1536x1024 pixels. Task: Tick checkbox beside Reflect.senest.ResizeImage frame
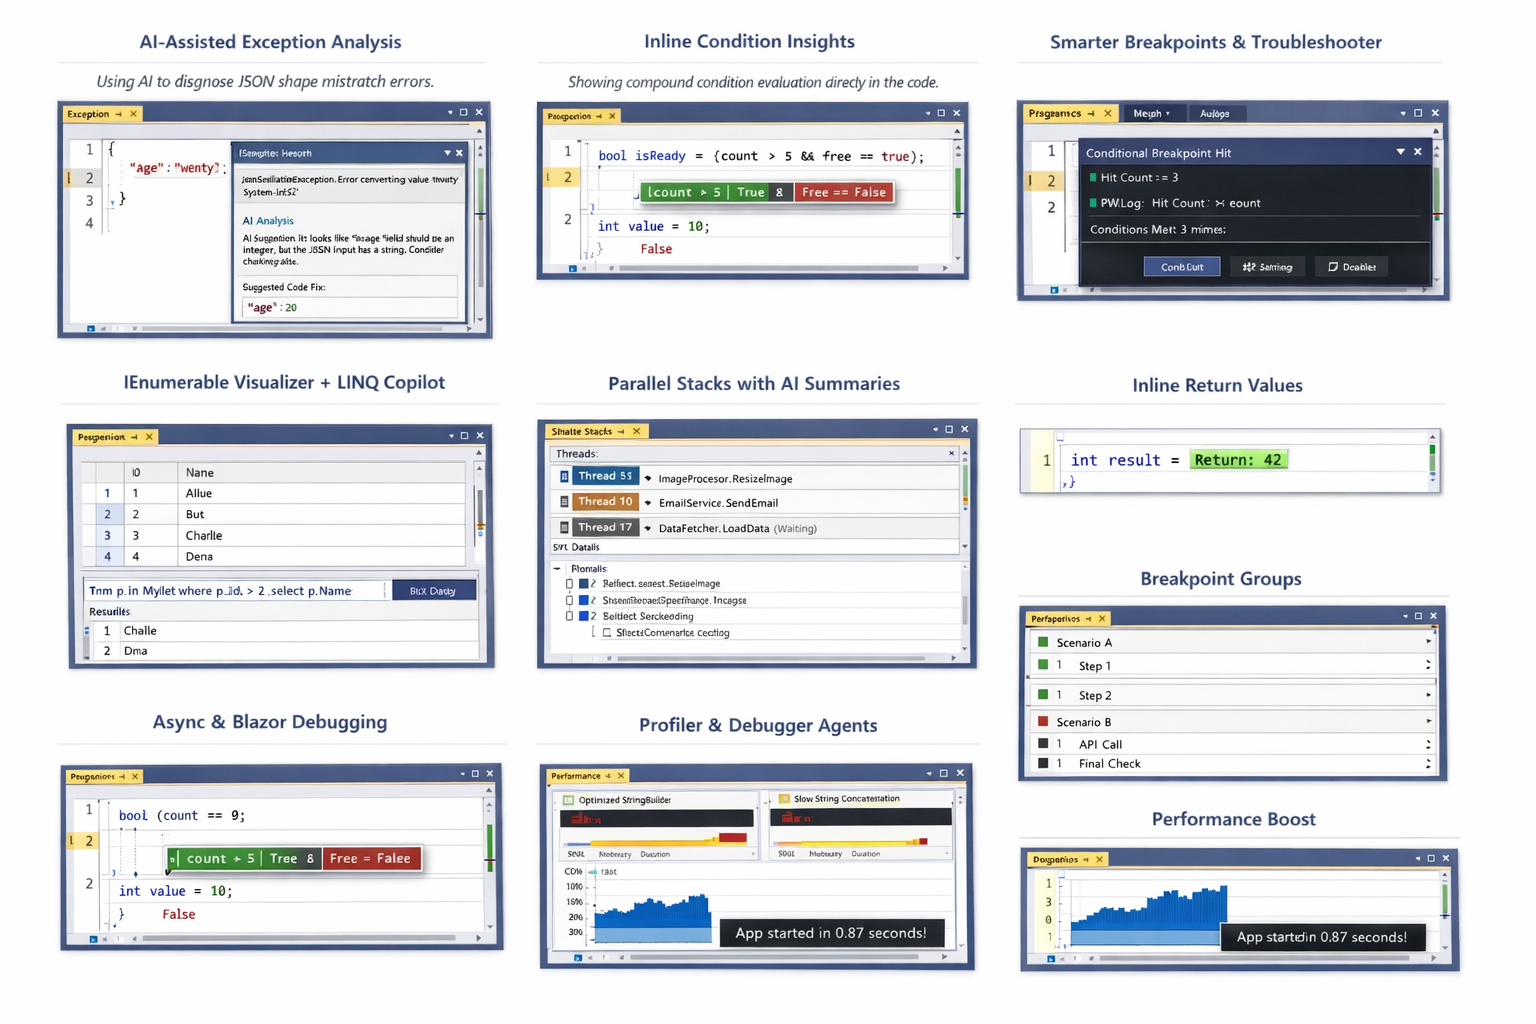point(569,584)
